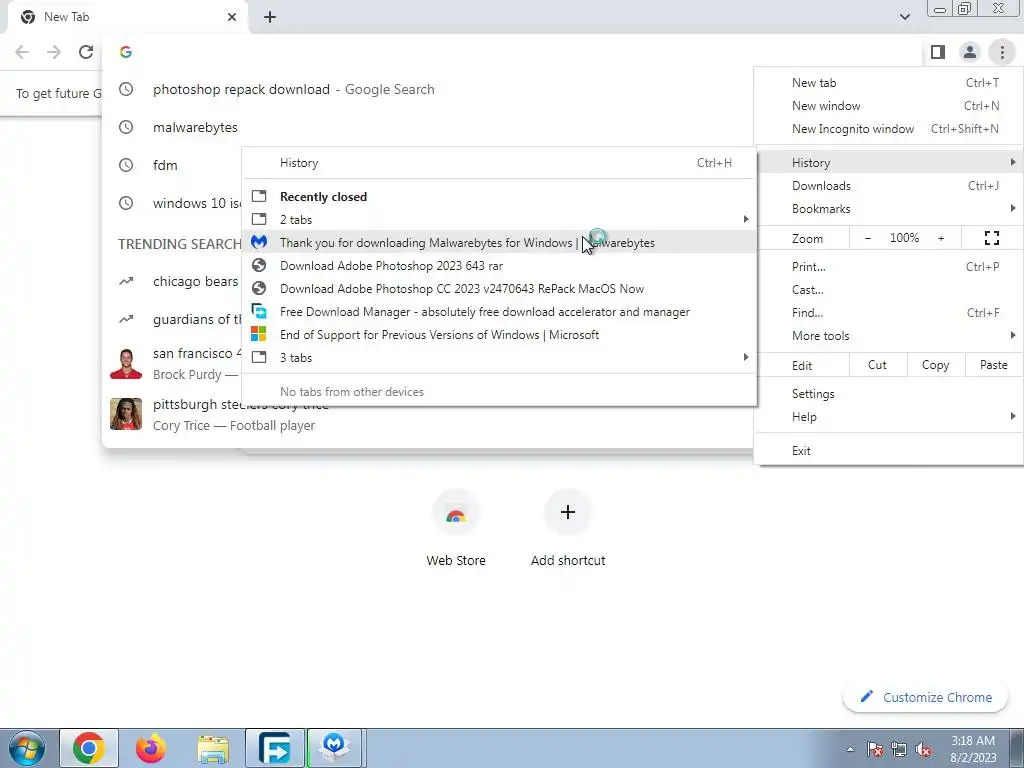Click the Brock Purdy thumbnail

coord(126,364)
